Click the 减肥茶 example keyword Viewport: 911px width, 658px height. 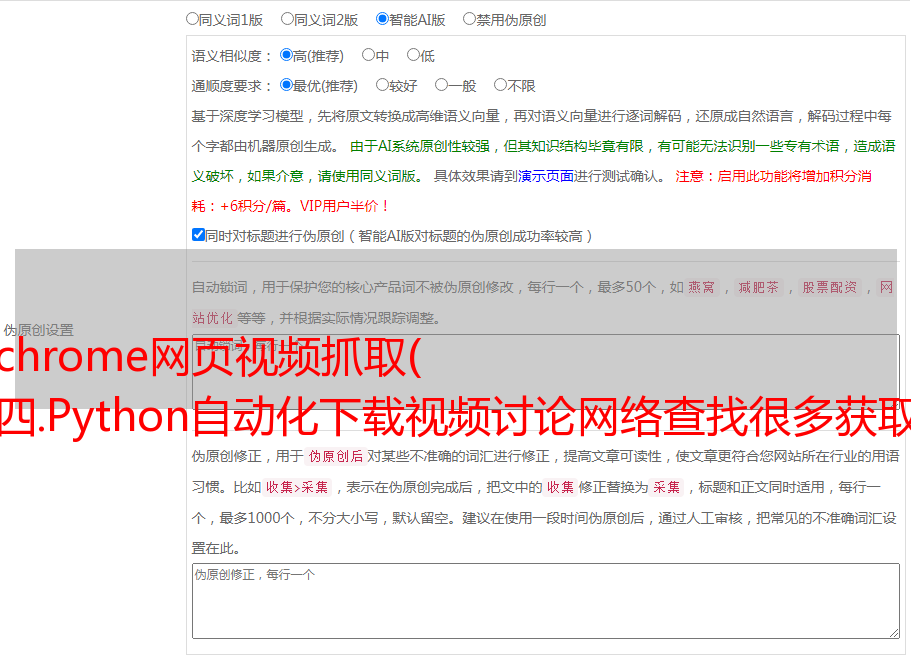[x=758, y=287]
